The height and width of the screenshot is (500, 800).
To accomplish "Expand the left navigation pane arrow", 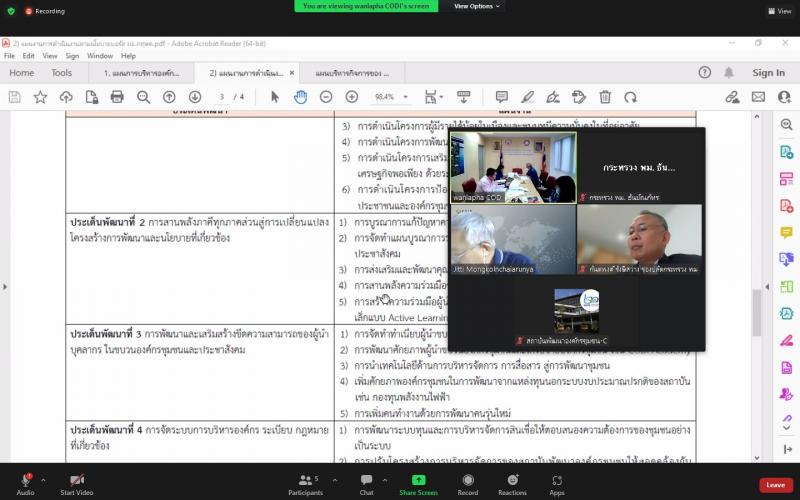I will click(x=5, y=287).
